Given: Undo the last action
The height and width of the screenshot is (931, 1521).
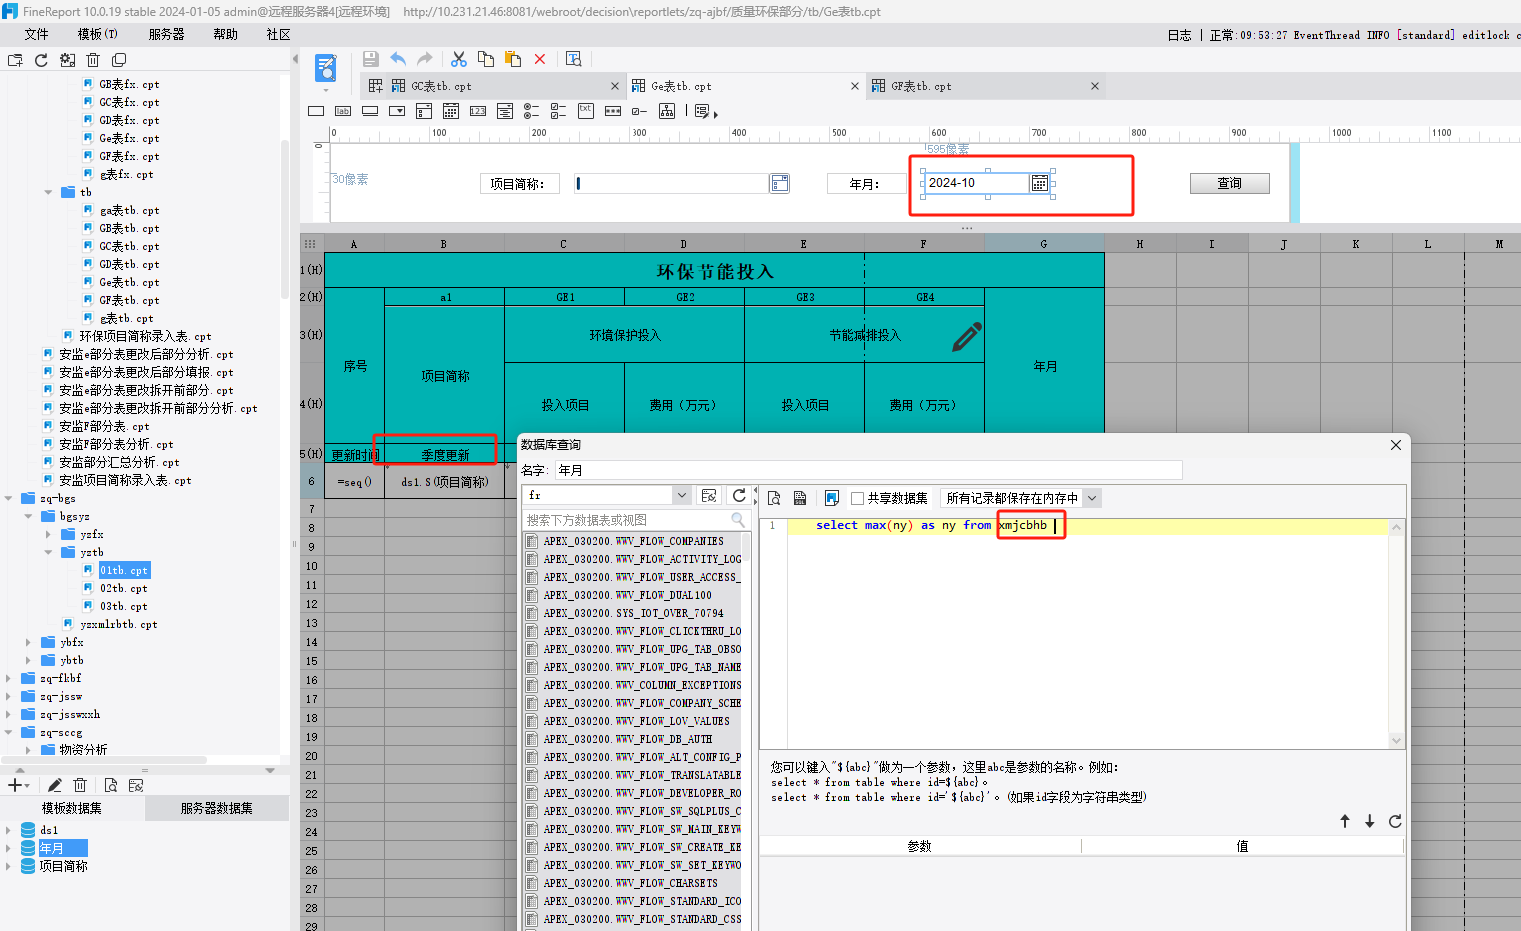Looking at the screenshot, I should tap(398, 59).
